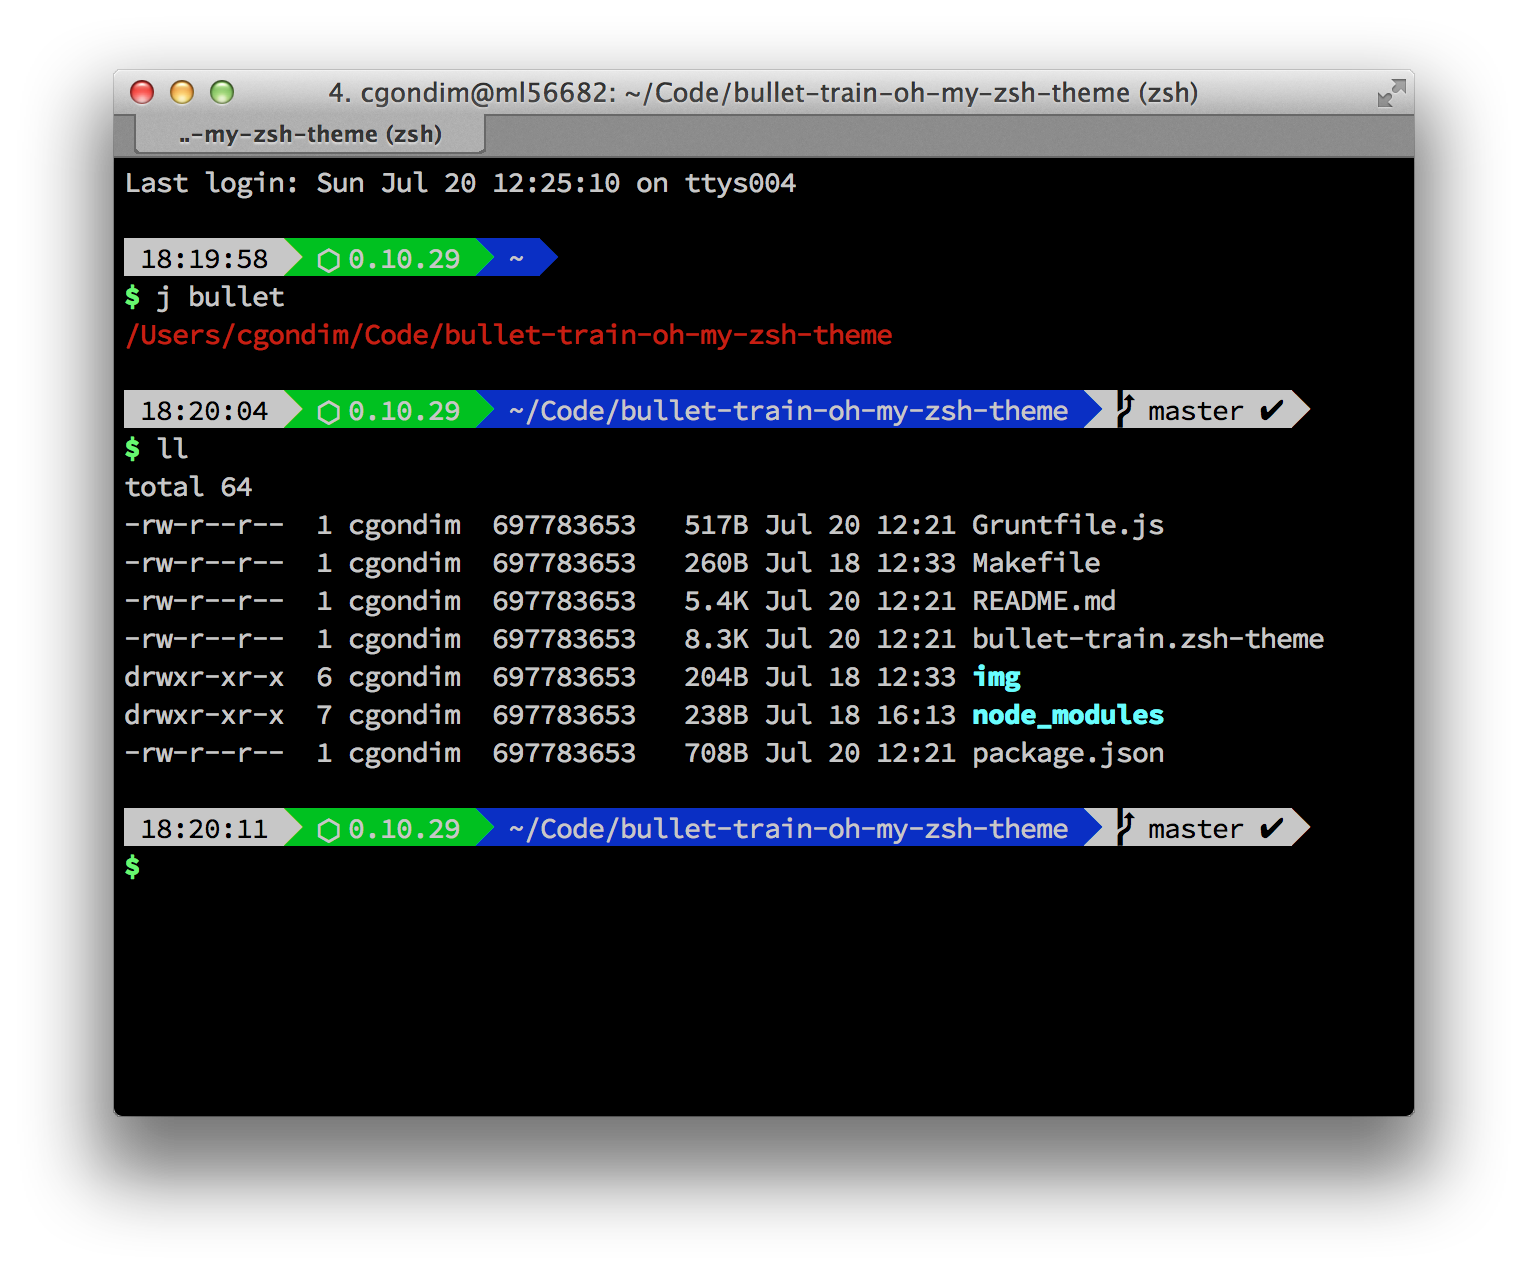Screen dimensions: 1528x1274
Task: Click the Node hexagon icon in the 18:20:11 prompt
Action: click(x=328, y=830)
